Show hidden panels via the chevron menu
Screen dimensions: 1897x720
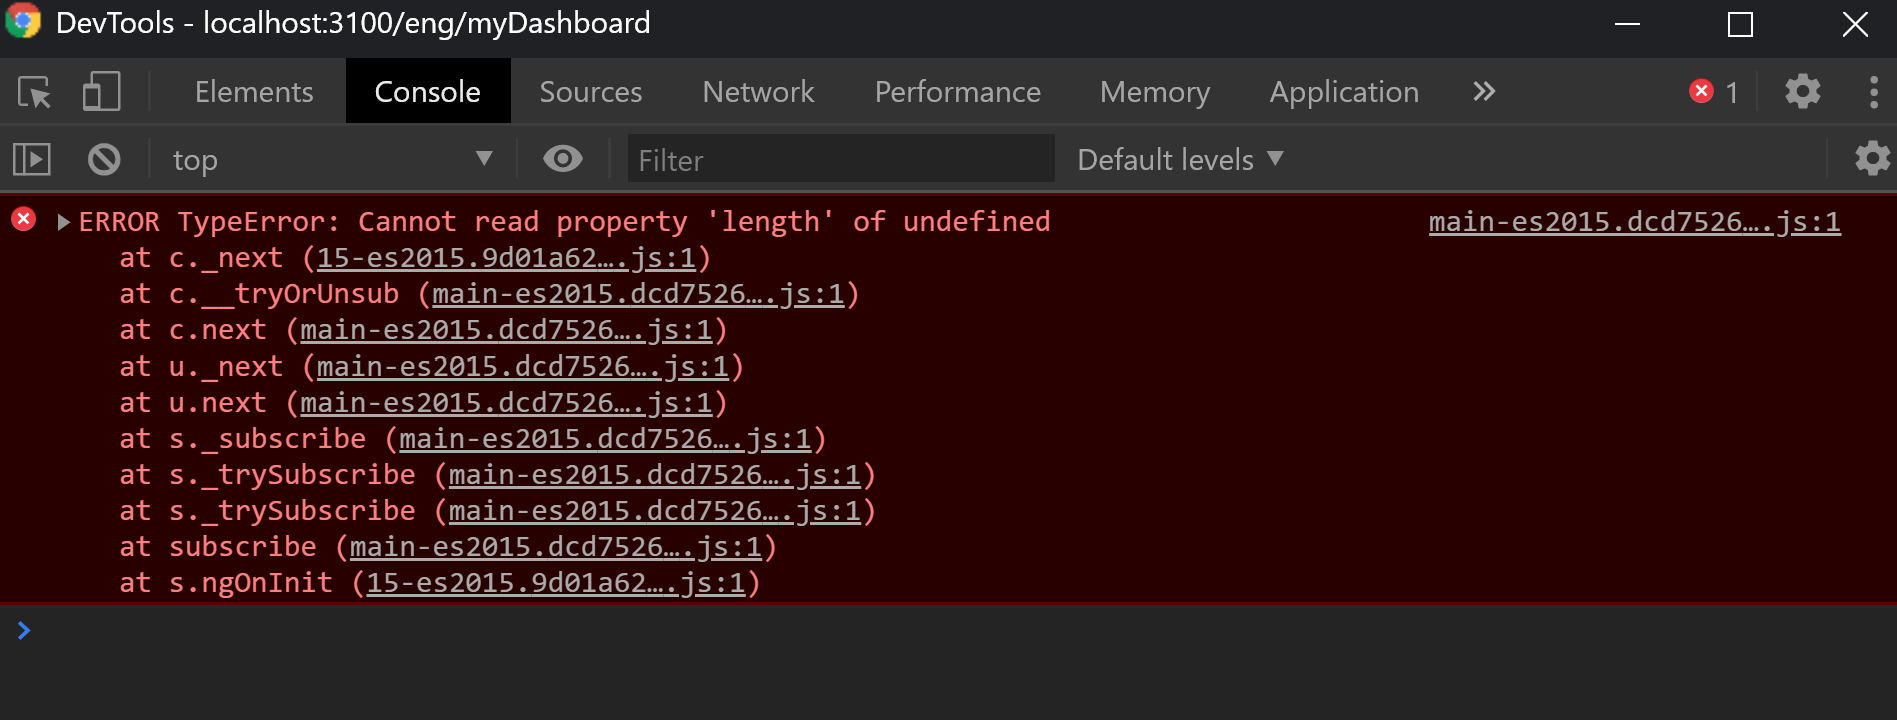1483,91
